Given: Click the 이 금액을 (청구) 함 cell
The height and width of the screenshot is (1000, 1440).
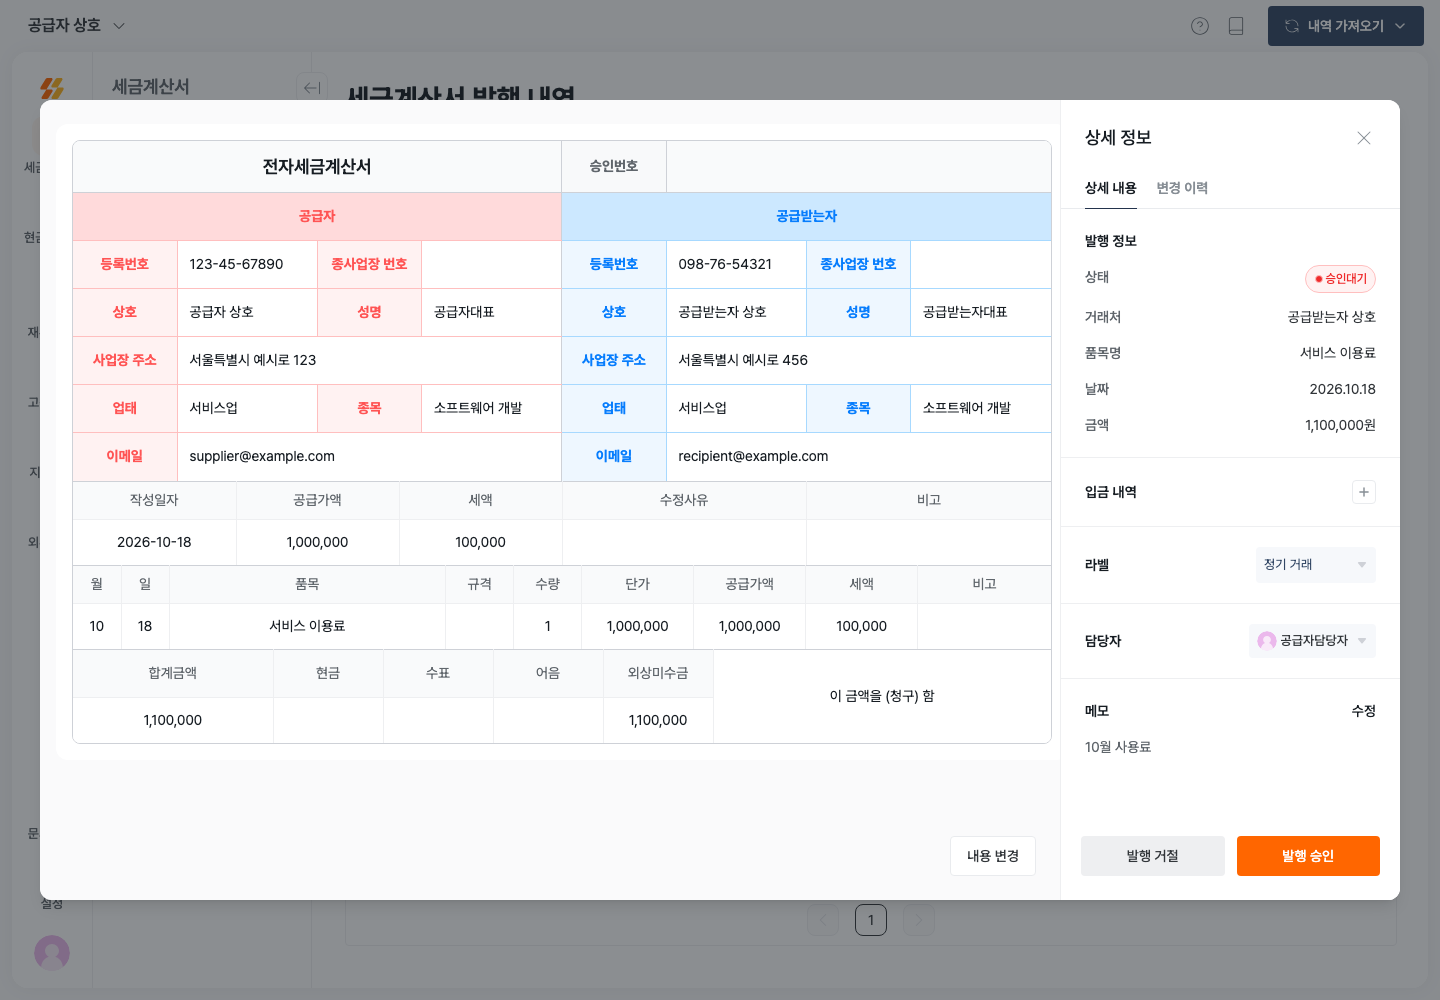Looking at the screenshot, I should coord(882,696).
